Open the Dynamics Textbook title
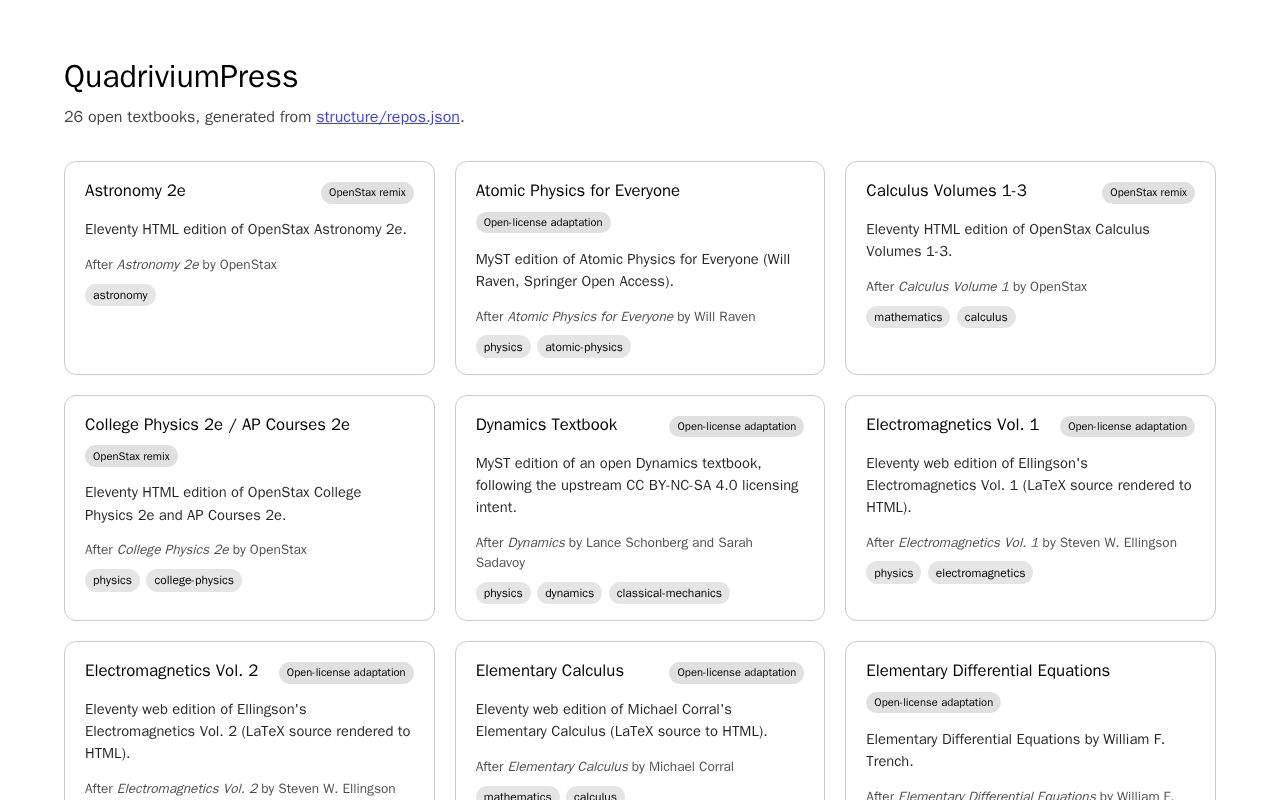This screenshot has width=1280, height=800. (546, 425)
